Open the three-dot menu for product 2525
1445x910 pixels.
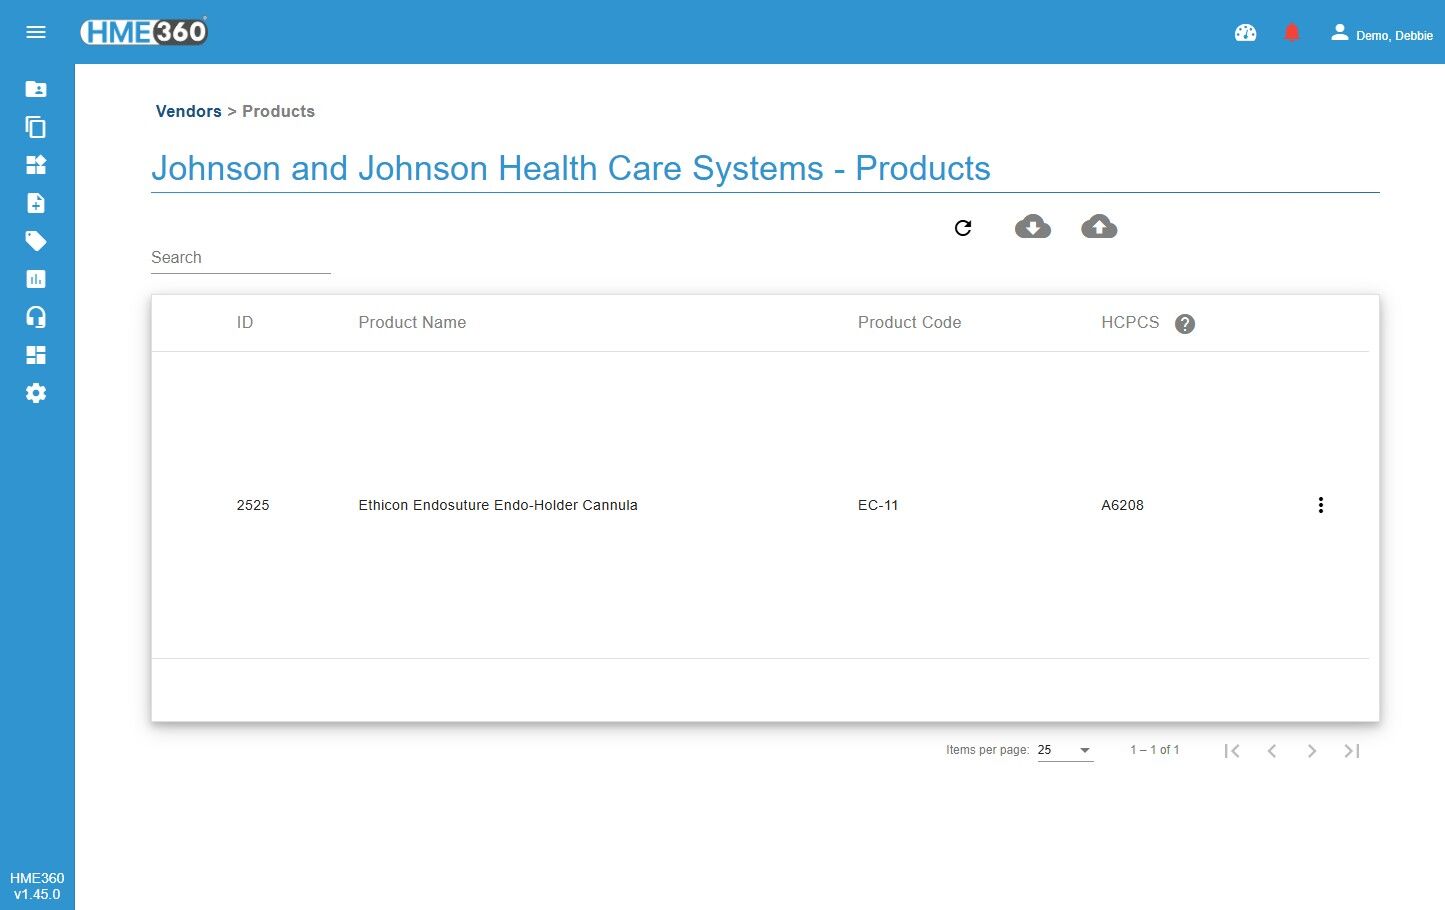[1321, 505]
